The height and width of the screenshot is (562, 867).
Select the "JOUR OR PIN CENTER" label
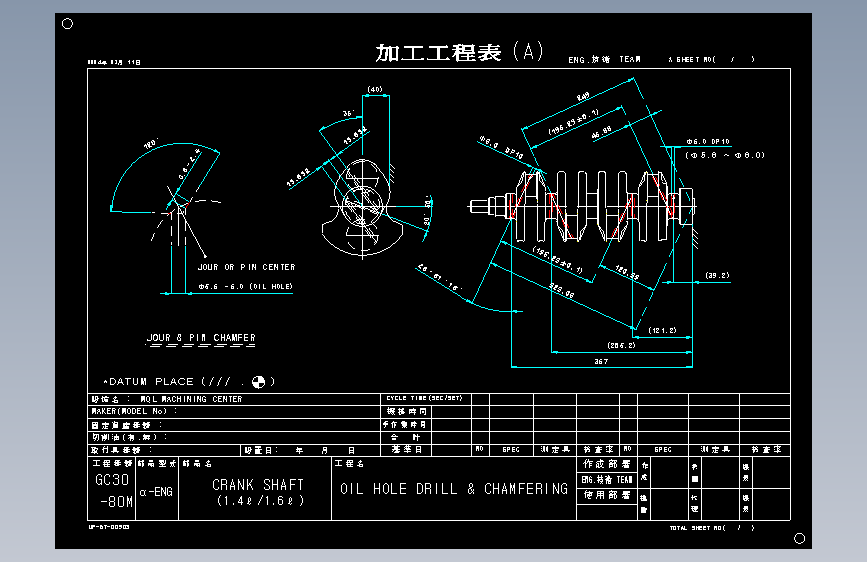coord(247,267)
